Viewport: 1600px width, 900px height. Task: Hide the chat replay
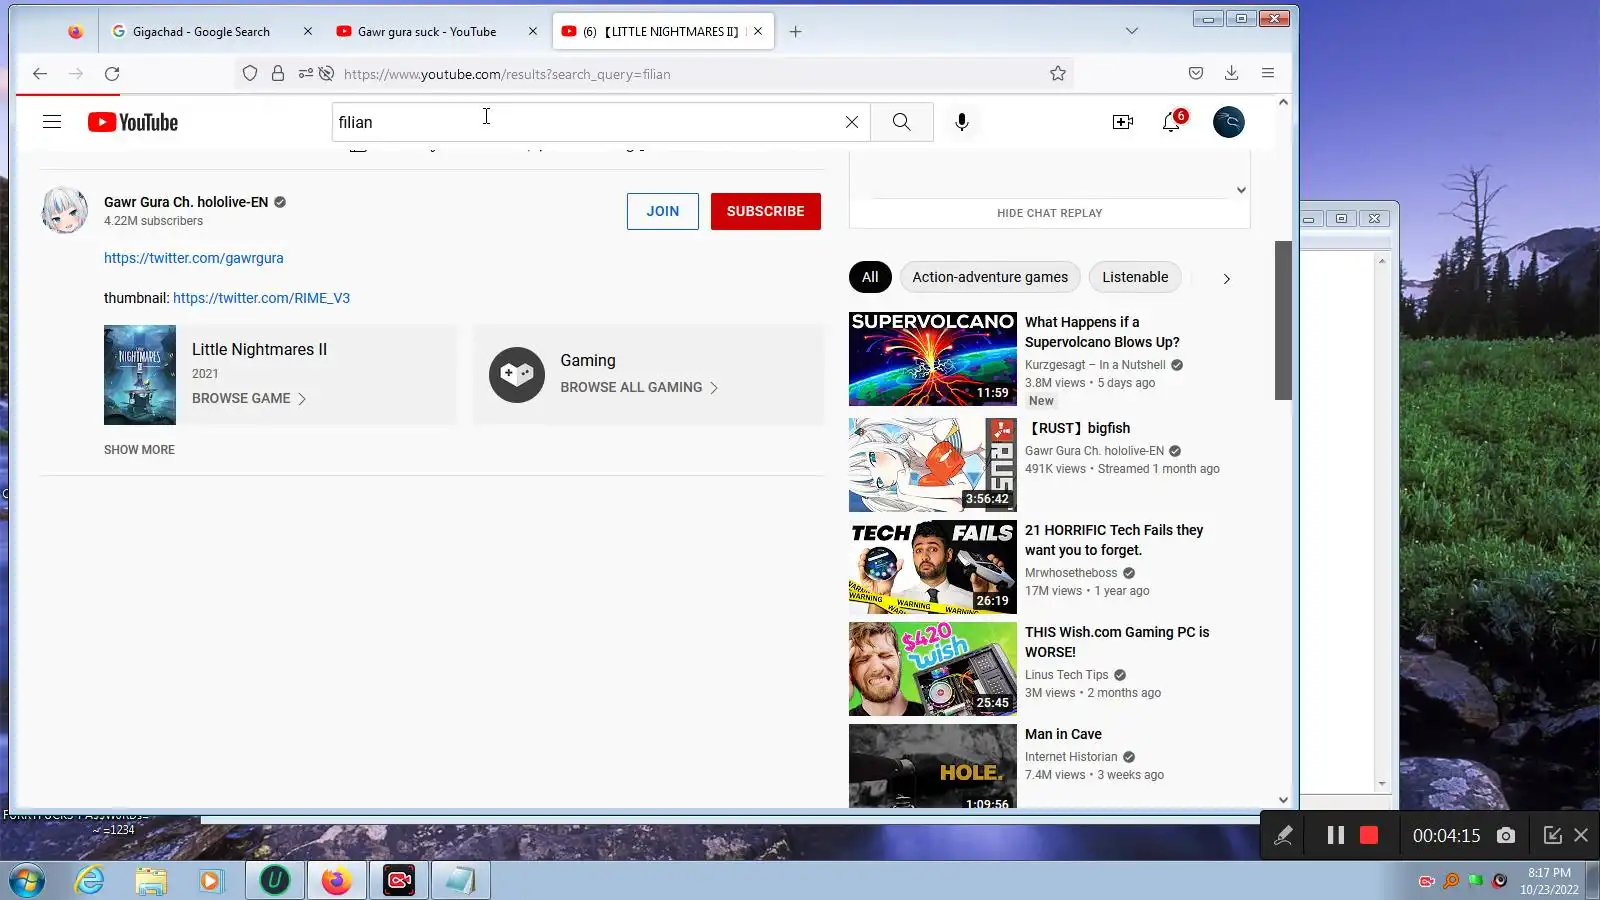[1049, 213]
